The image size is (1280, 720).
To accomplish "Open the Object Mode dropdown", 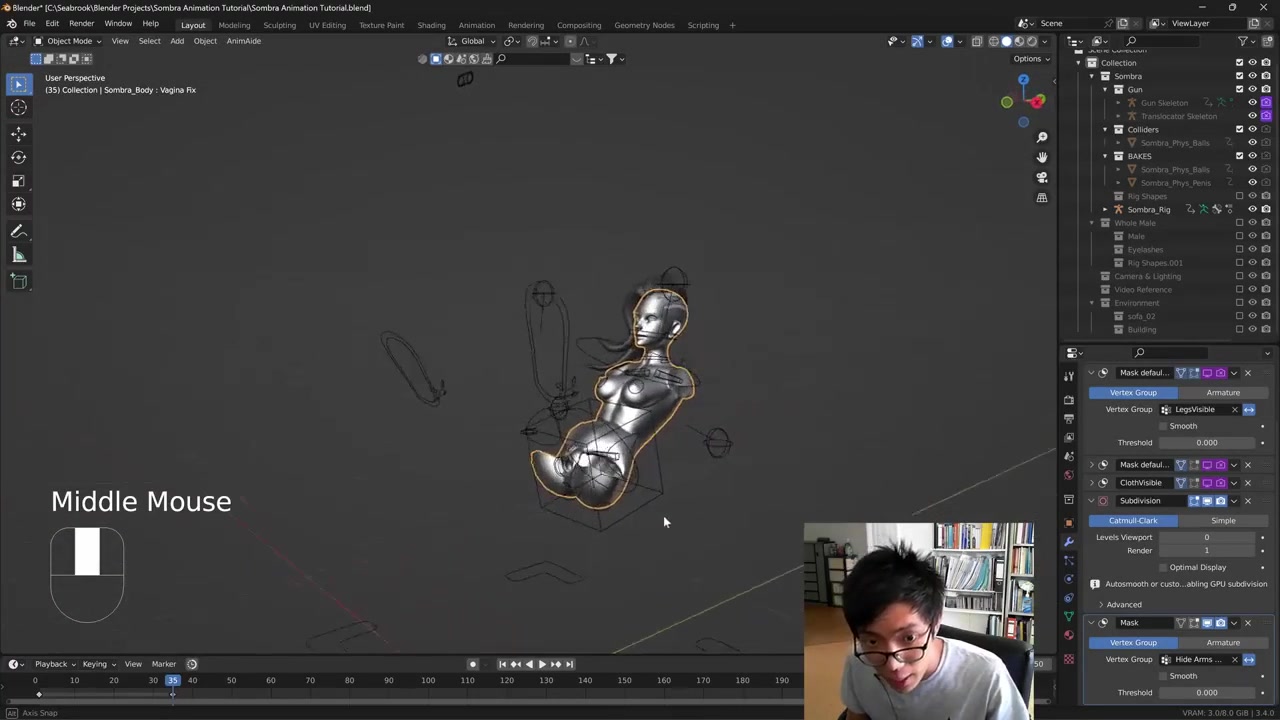I will (x=68, y=41).
